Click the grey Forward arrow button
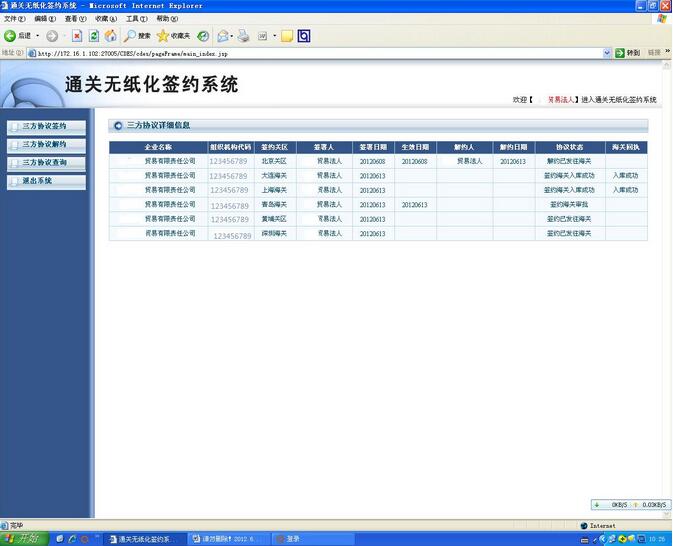673x546 pixels. coord(52,36)
